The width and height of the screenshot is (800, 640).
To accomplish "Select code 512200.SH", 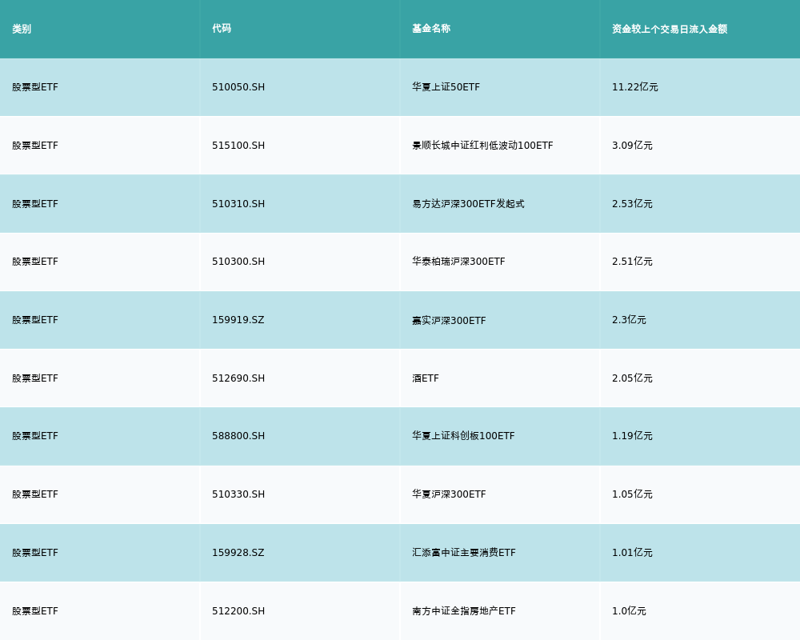I will tap(238, 611).
